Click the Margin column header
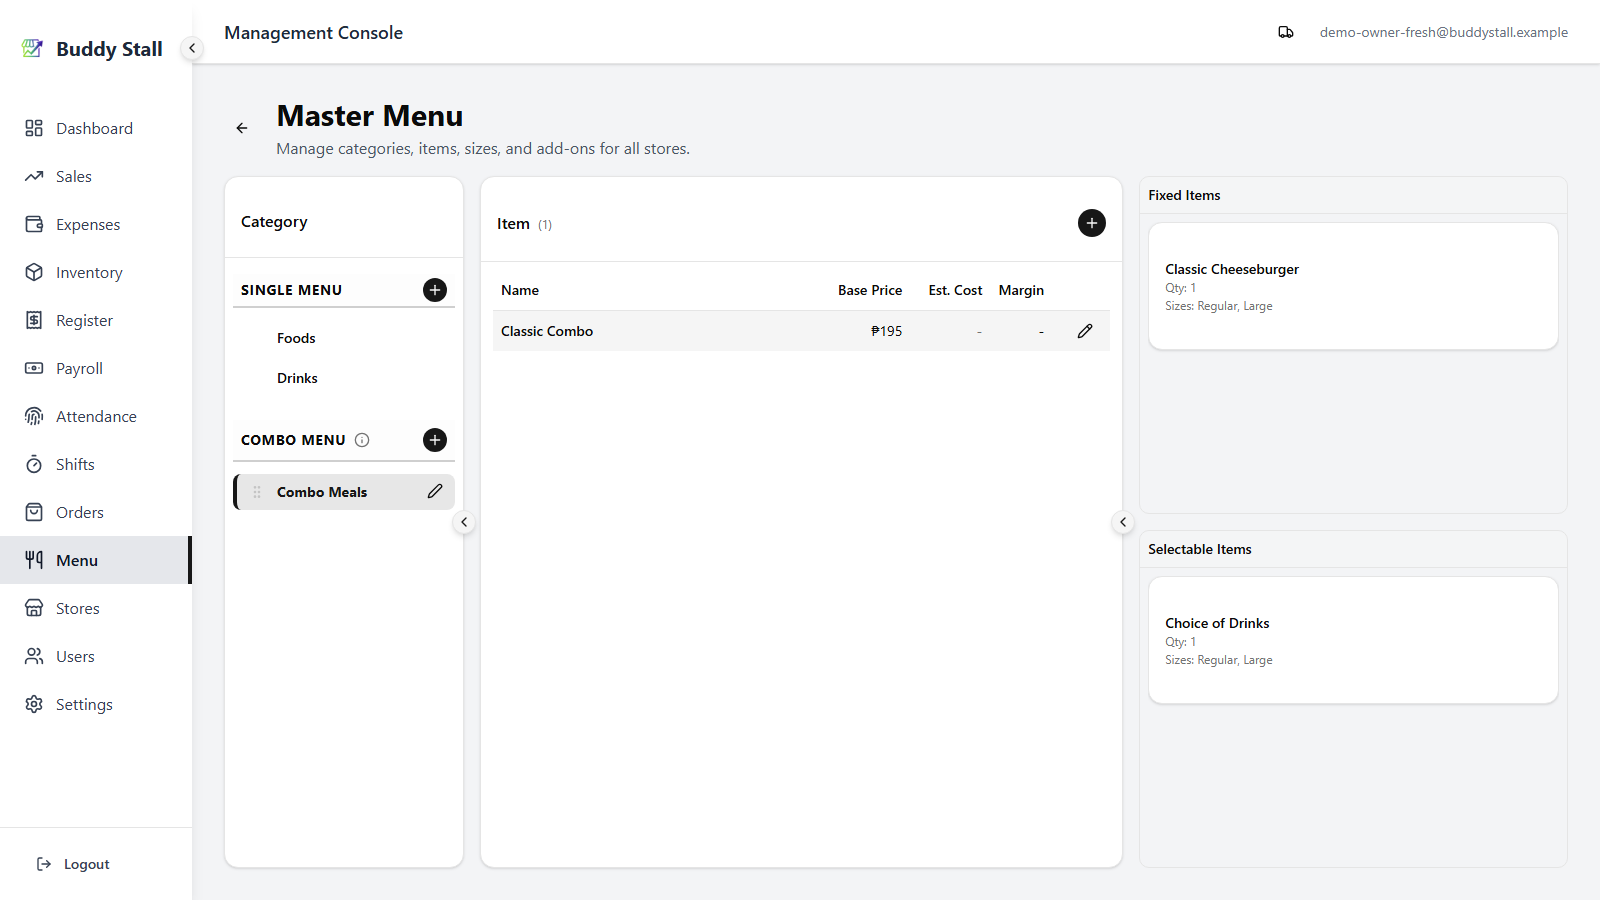 [x=1021, y=290]
